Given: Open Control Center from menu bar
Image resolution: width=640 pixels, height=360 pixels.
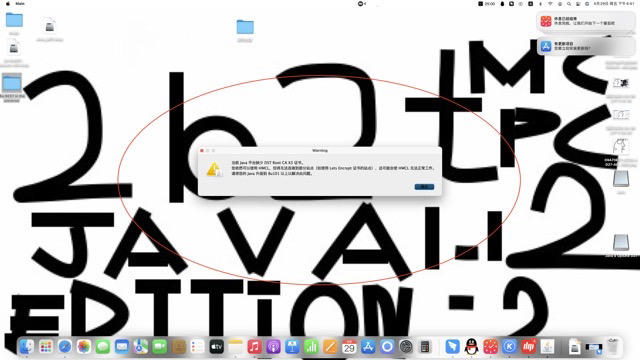Looking at the screenshot, I should coord(578,3).
